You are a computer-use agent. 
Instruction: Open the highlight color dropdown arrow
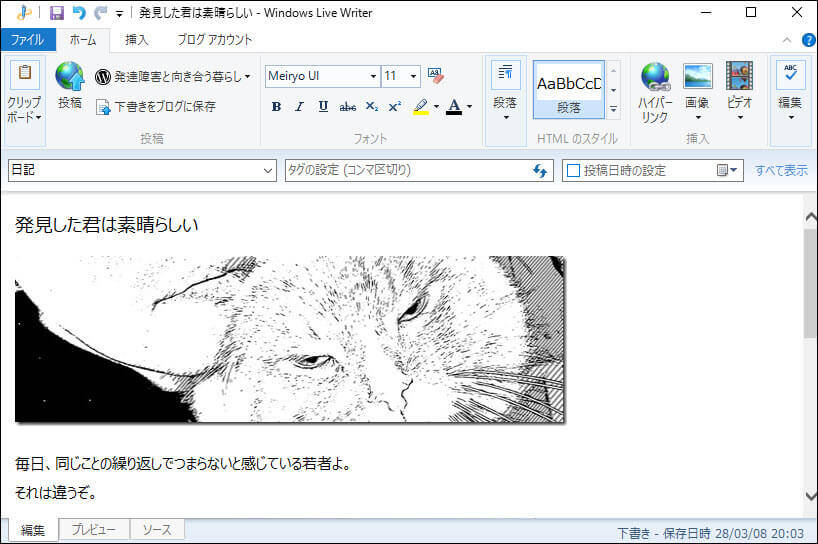click(x=436, y=107)
